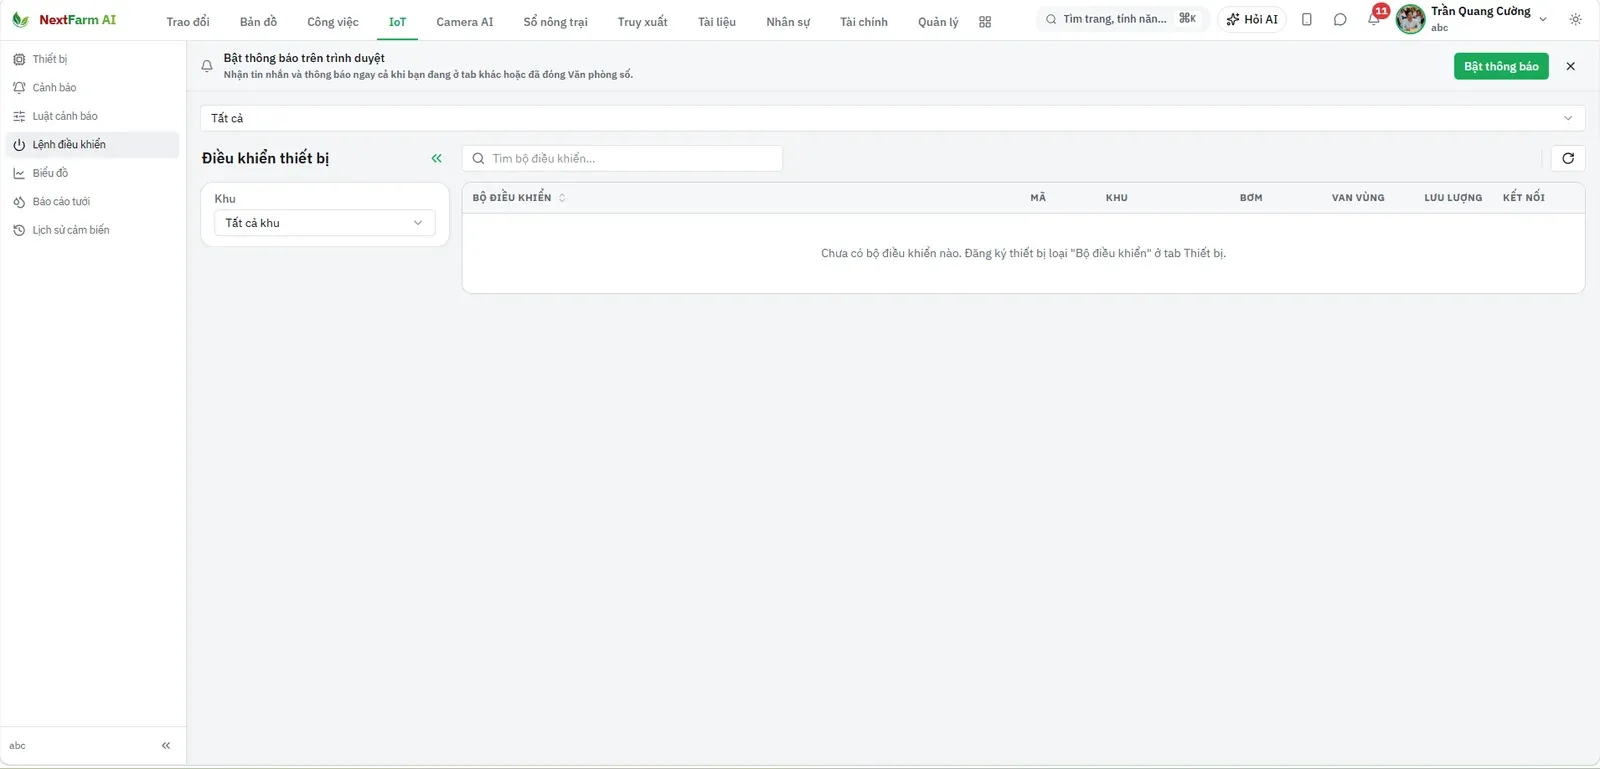Select Lệnh điều khiển in sidebar

click(x=92, y=145)
